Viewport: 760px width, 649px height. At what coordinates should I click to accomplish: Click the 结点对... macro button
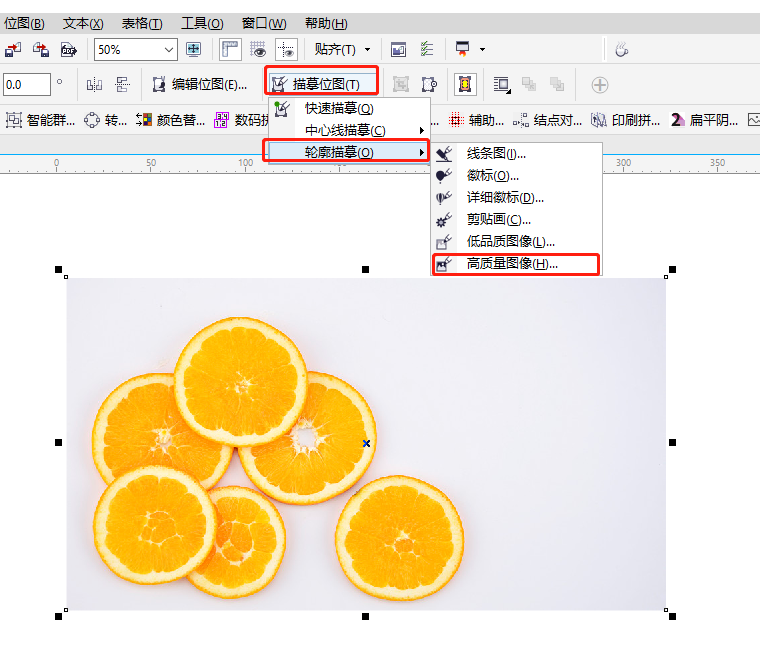click(547, 120)
